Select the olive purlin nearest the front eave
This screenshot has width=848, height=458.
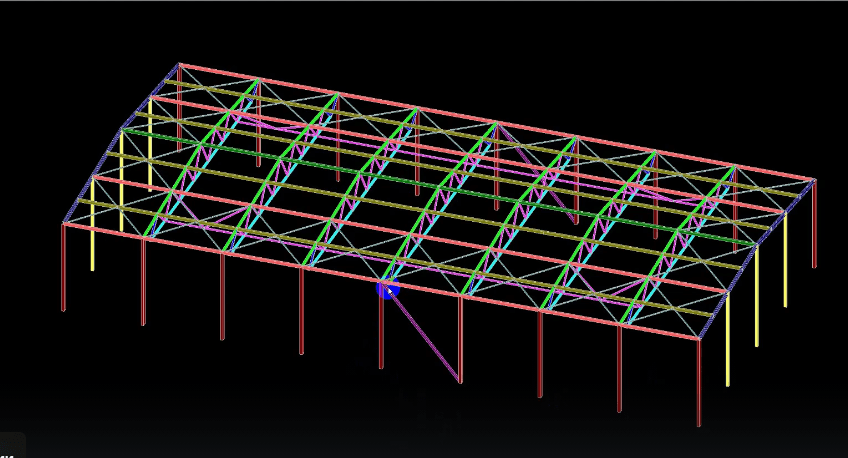point(400,257)
